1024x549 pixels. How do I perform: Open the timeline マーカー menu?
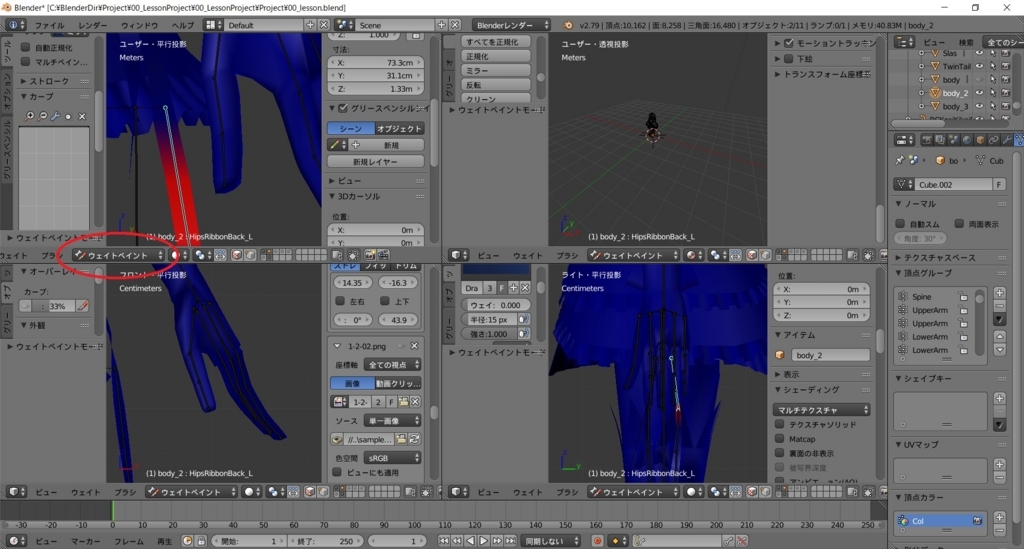pyautogui.click(x=86, y=541)
